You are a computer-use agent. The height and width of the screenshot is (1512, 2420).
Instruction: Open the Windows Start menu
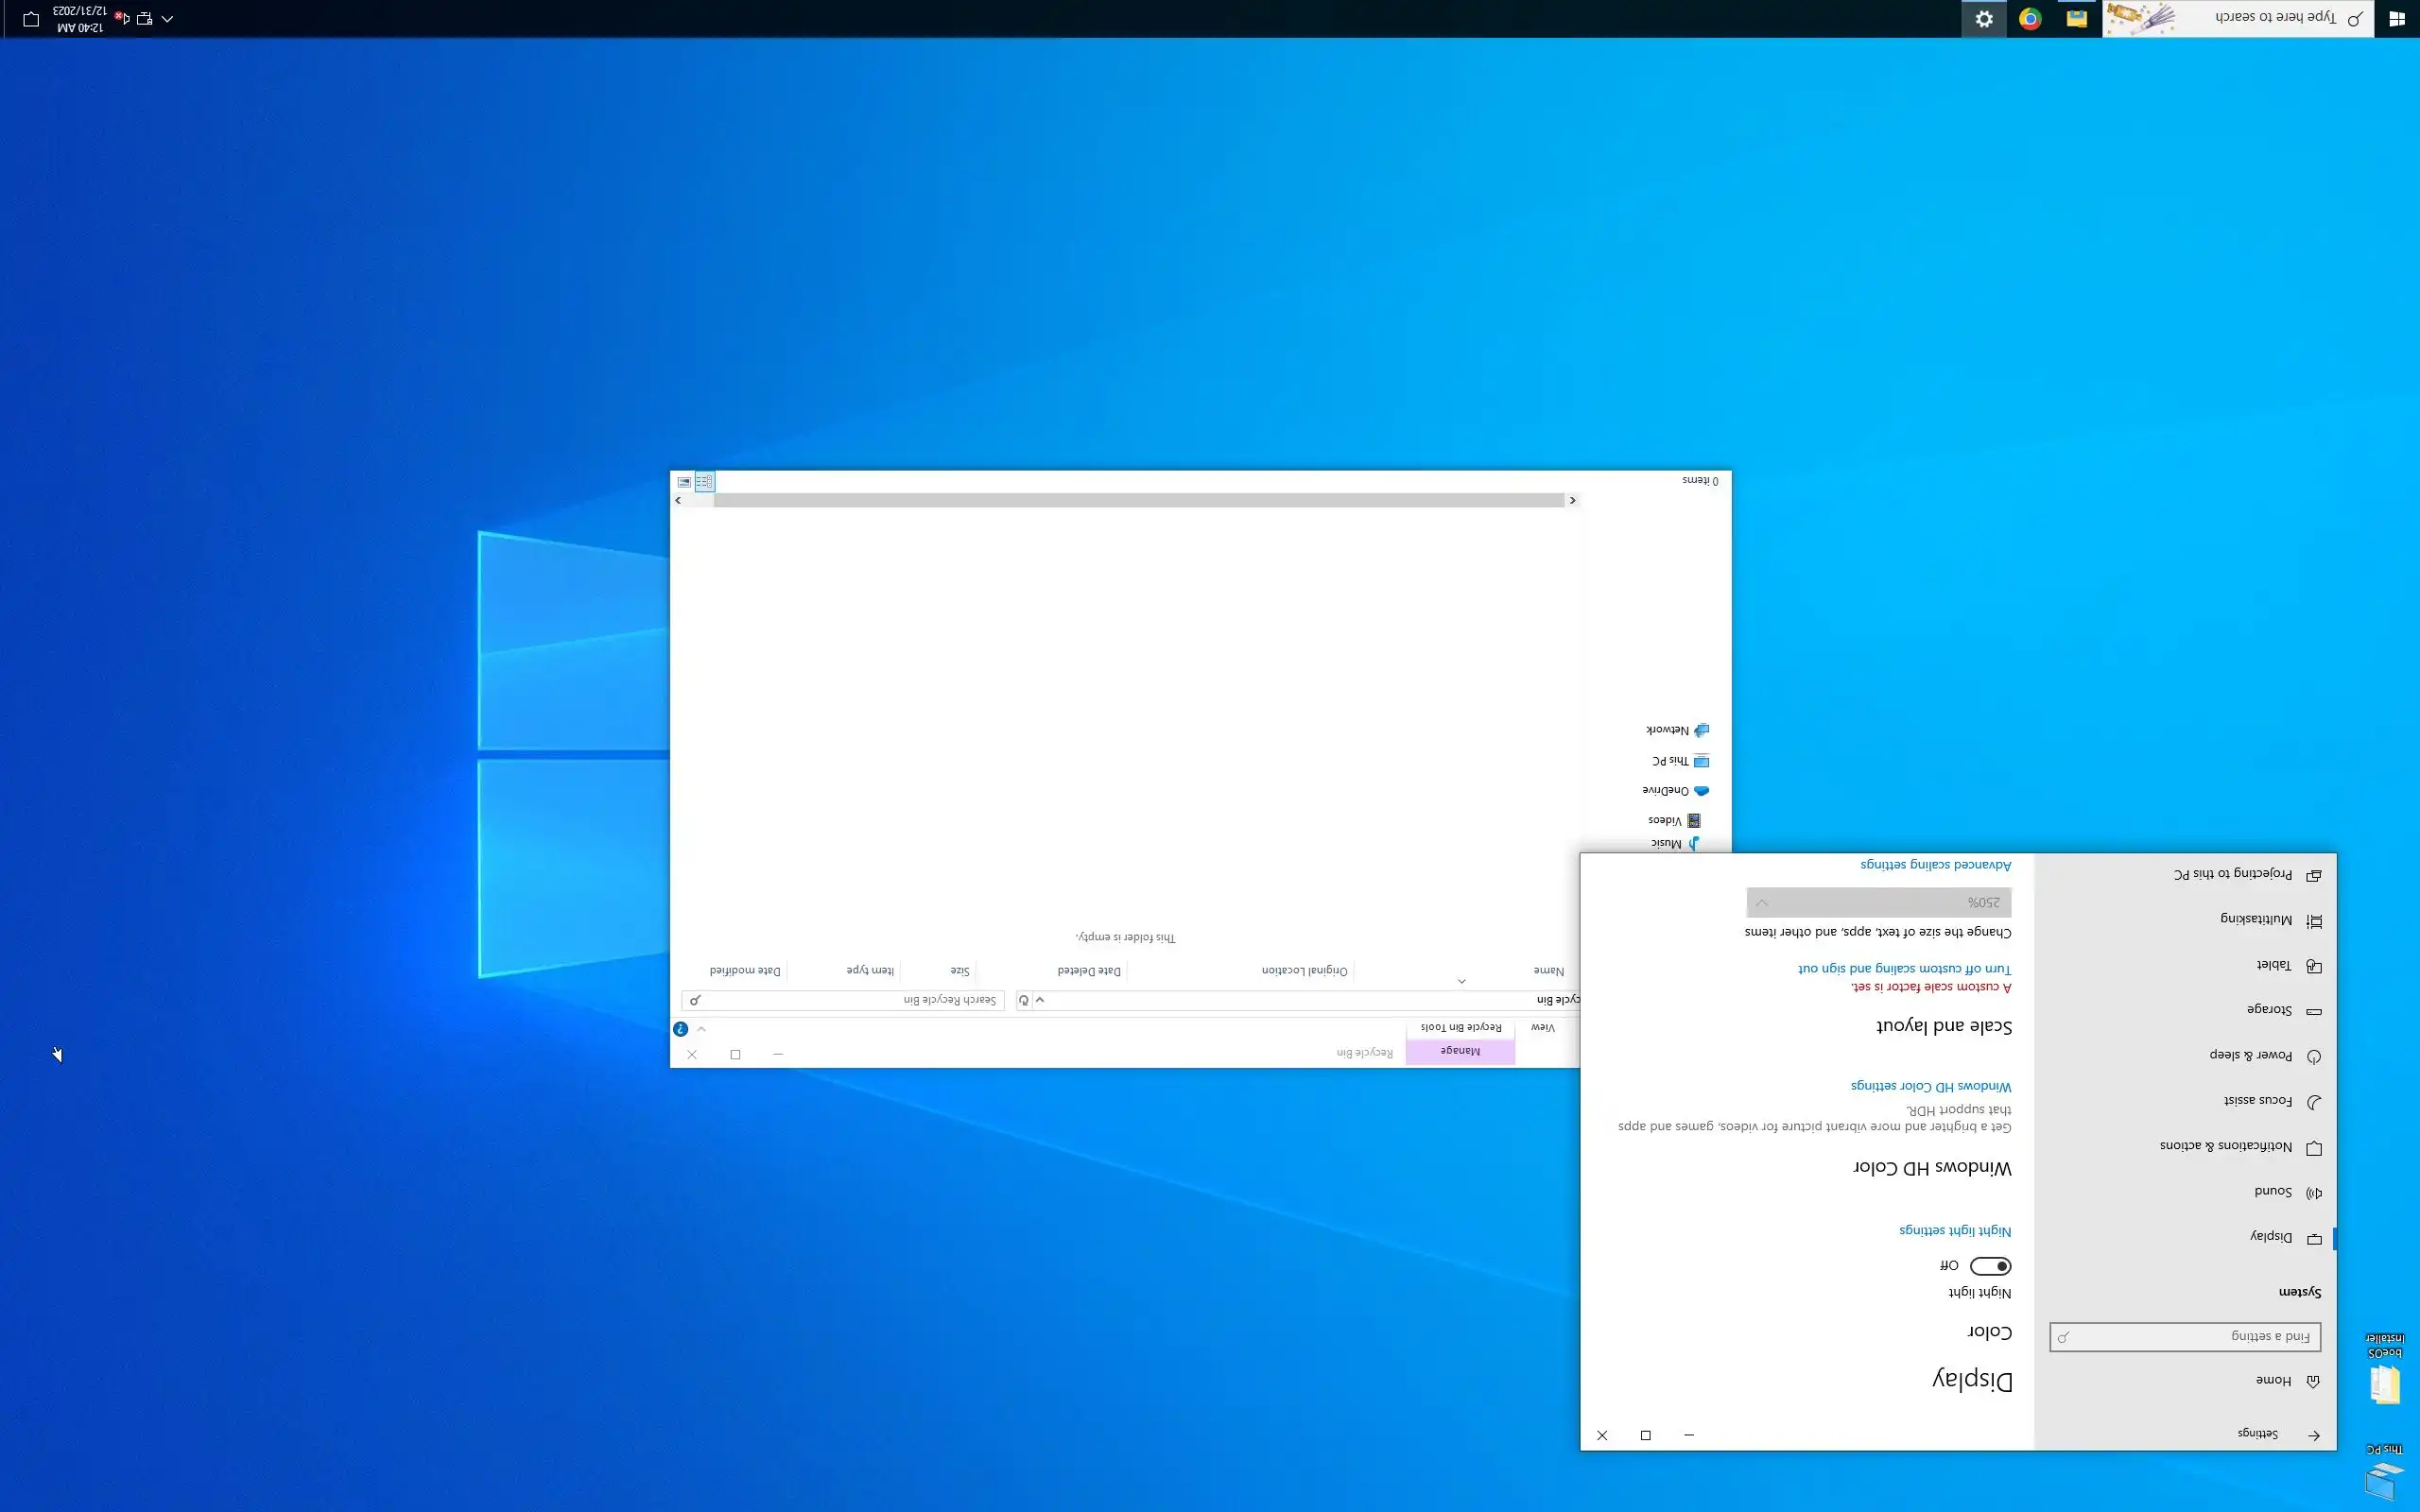2396,19
